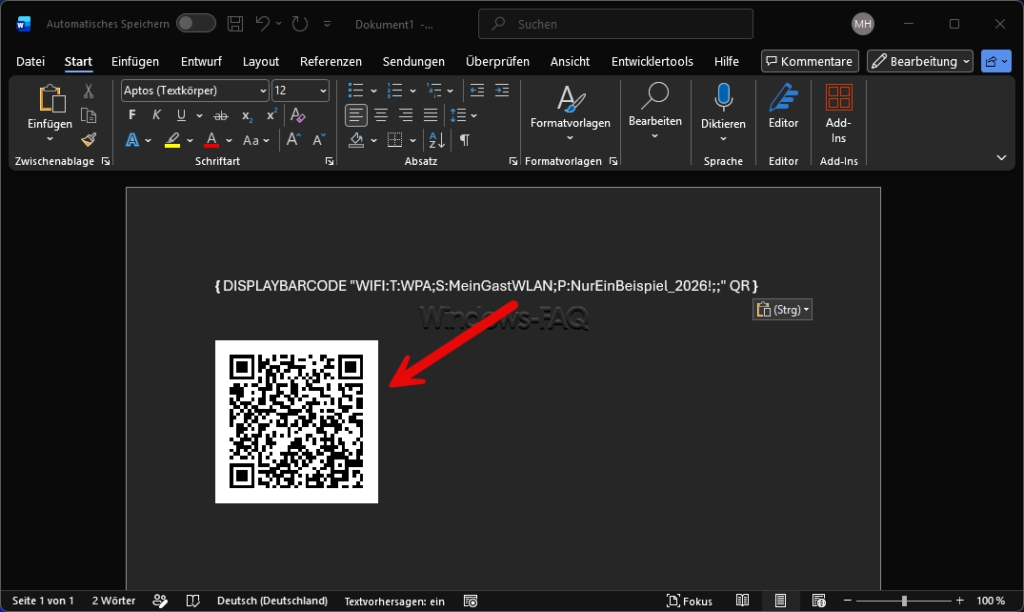Open the Datei menu
The image size is (1024, 612).
30,61
